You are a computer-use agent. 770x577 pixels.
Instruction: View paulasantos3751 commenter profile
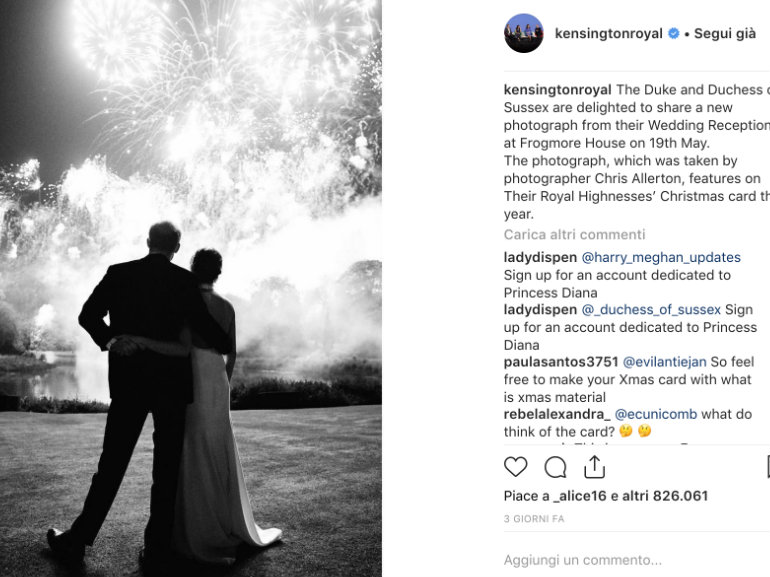[x=561, y=362]
